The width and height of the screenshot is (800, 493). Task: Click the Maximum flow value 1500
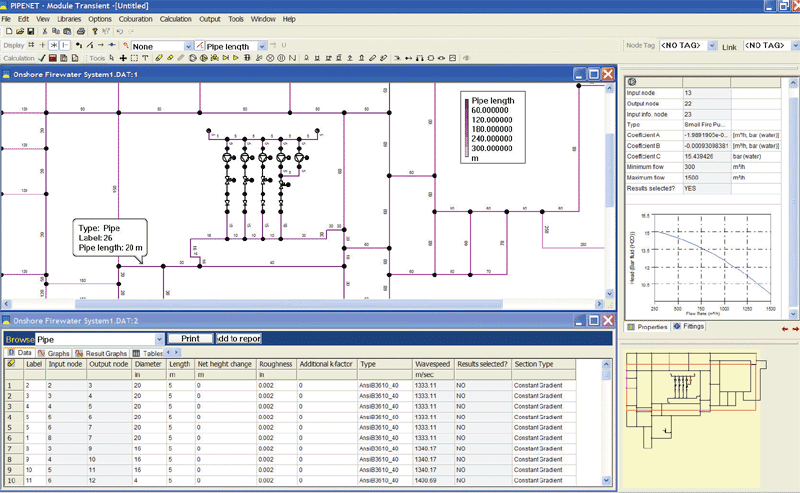(x=707, y=178)
